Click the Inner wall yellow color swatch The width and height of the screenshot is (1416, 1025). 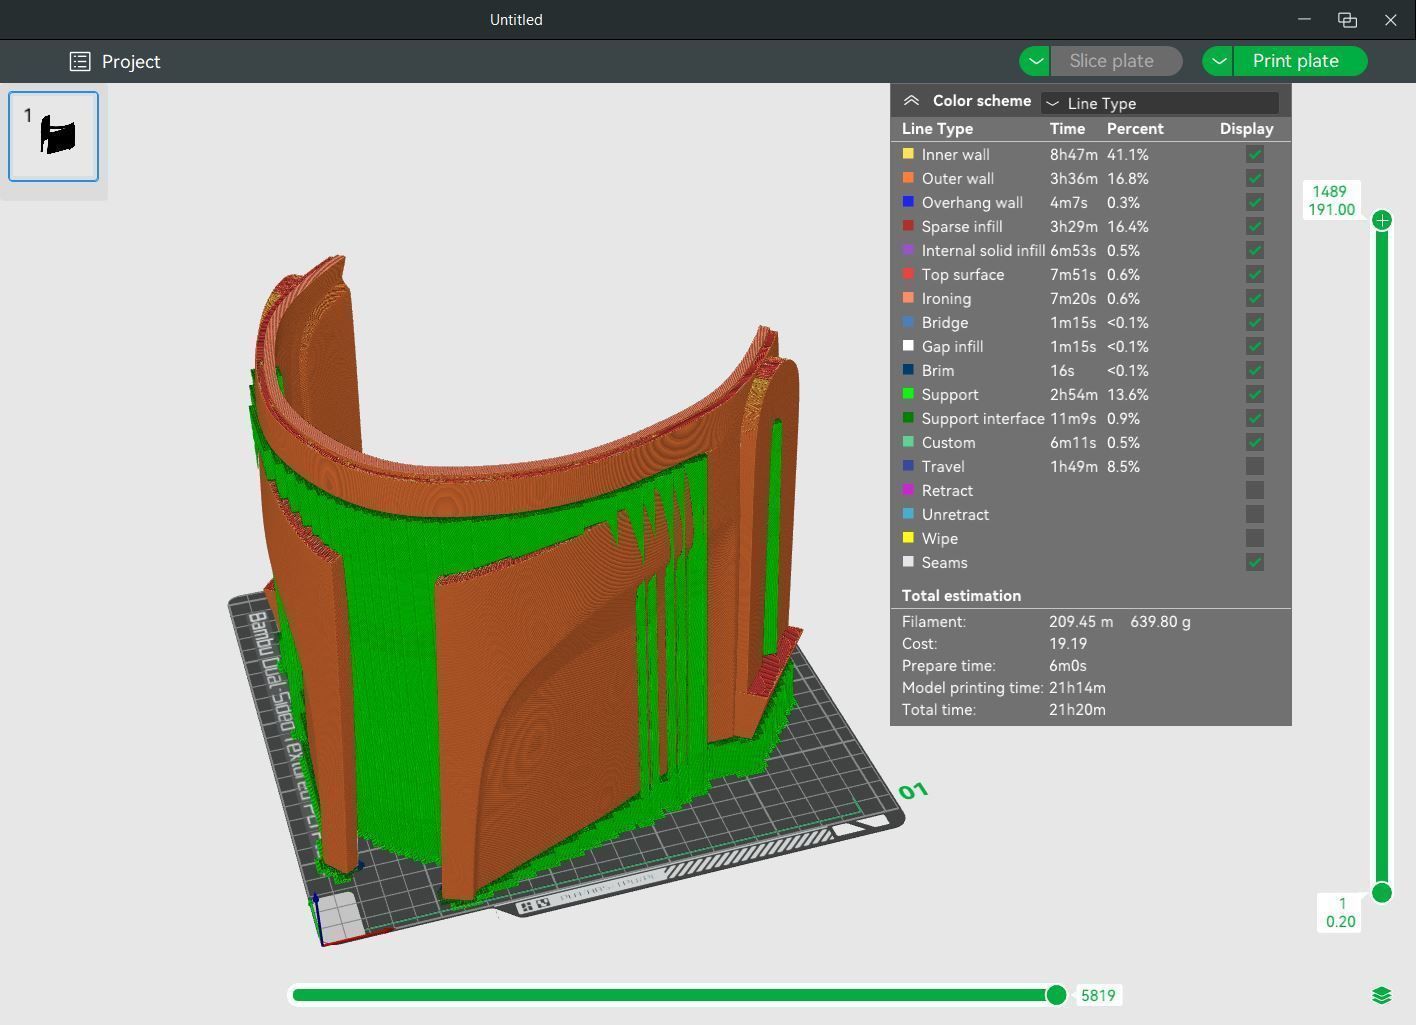point(908,154)
